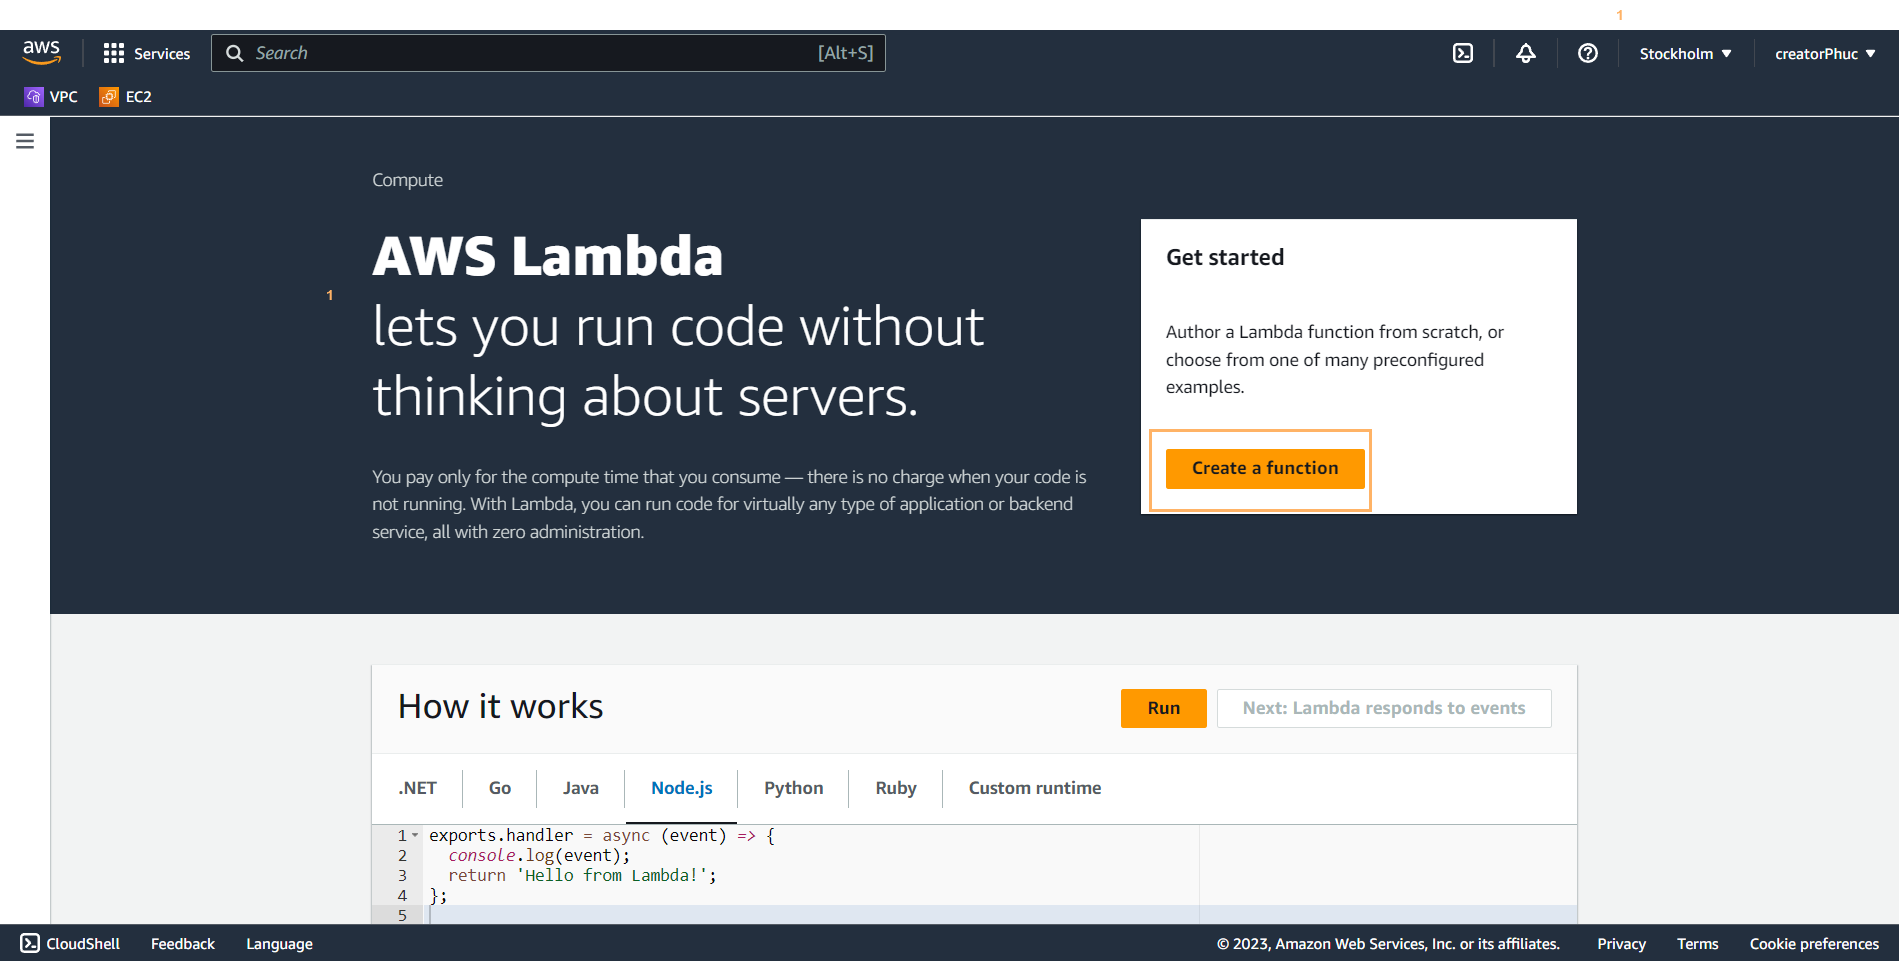This screenshot has width=1899, height=961.
Task: Select the Ruby tab
Action: point(896,788)
